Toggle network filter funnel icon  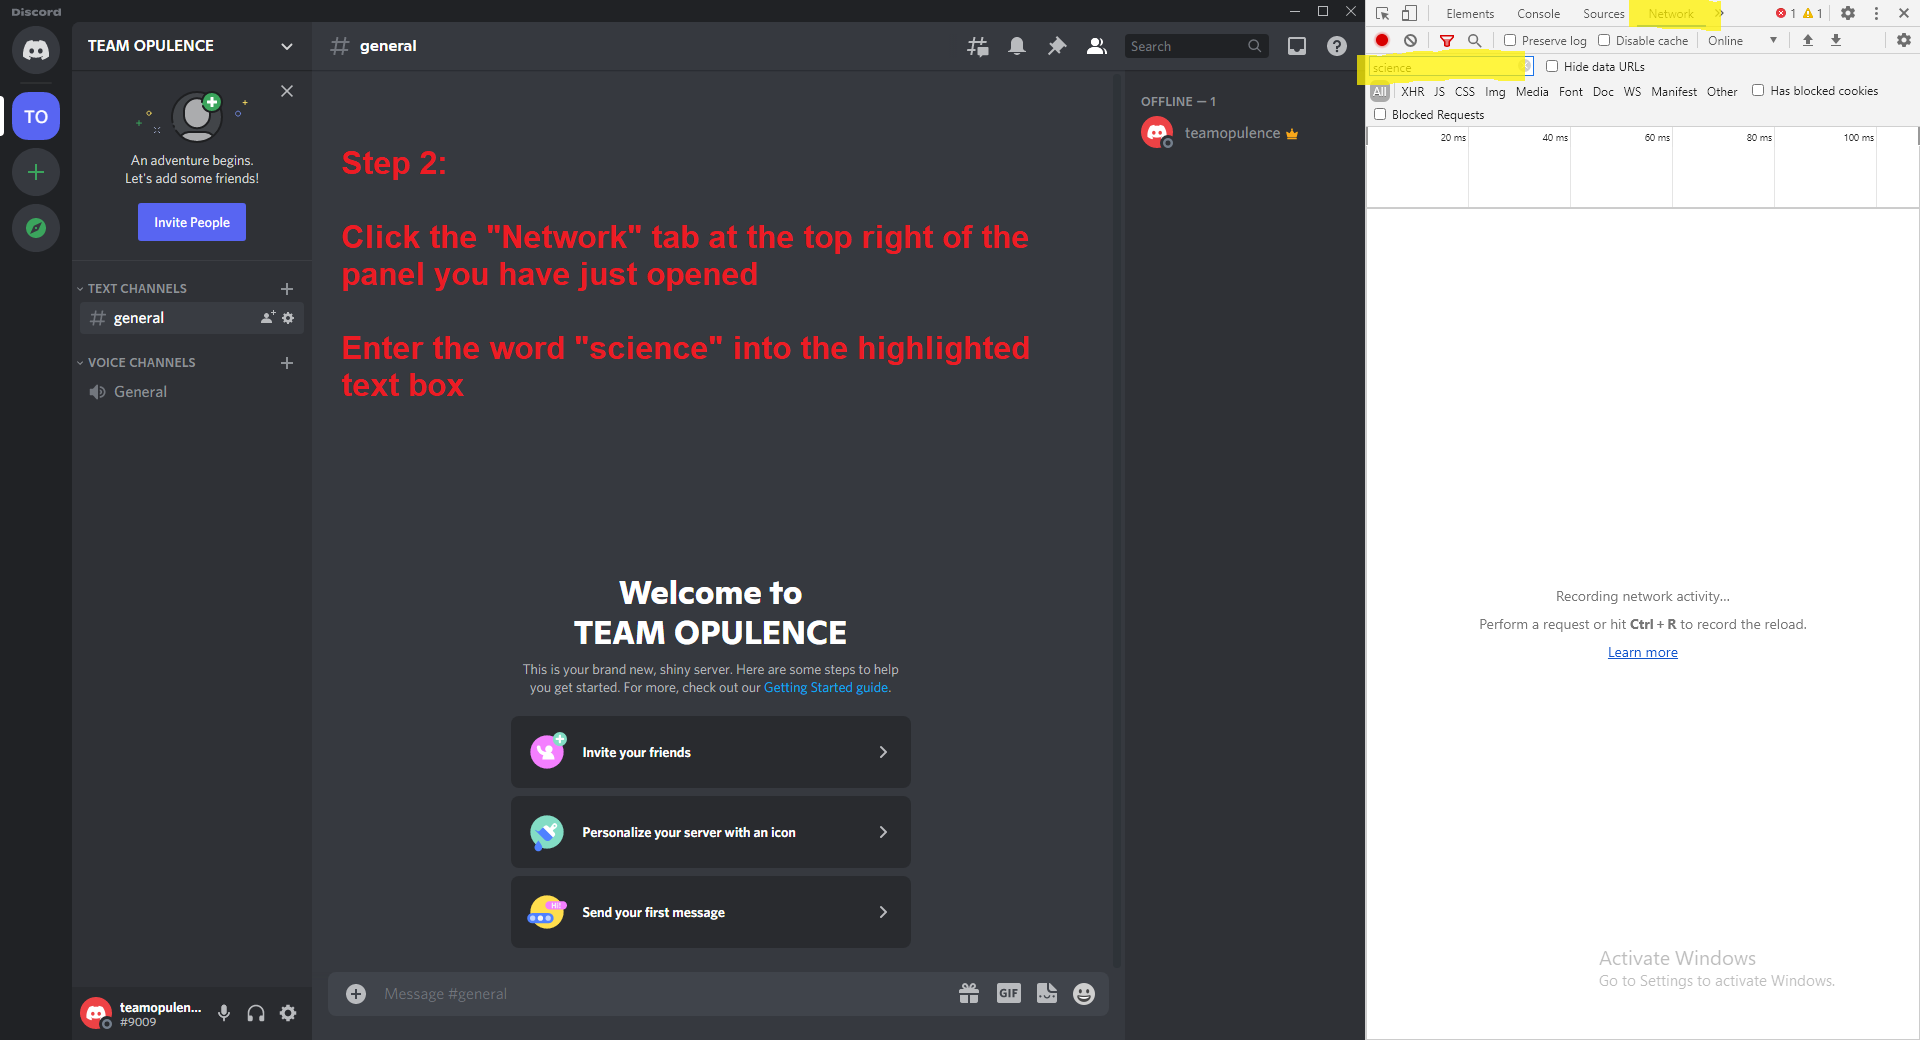click(1446, 40)
